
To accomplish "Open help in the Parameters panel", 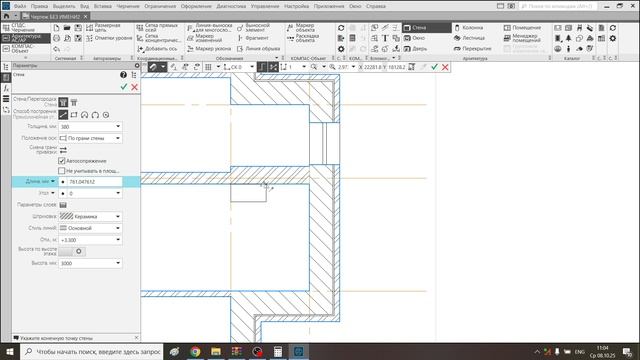I will pyautogui.click(x=123, y=75).
